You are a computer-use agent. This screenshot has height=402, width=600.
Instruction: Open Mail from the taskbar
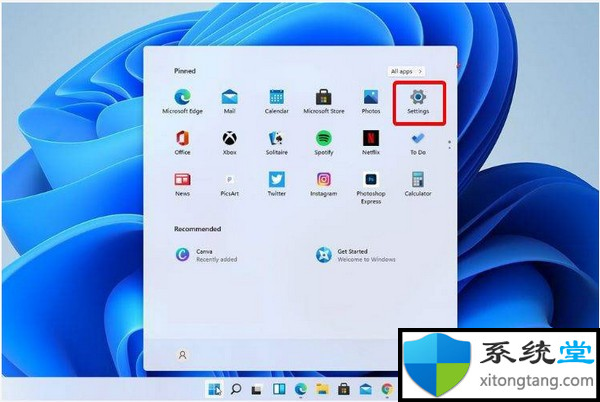(x=365, y=389)
